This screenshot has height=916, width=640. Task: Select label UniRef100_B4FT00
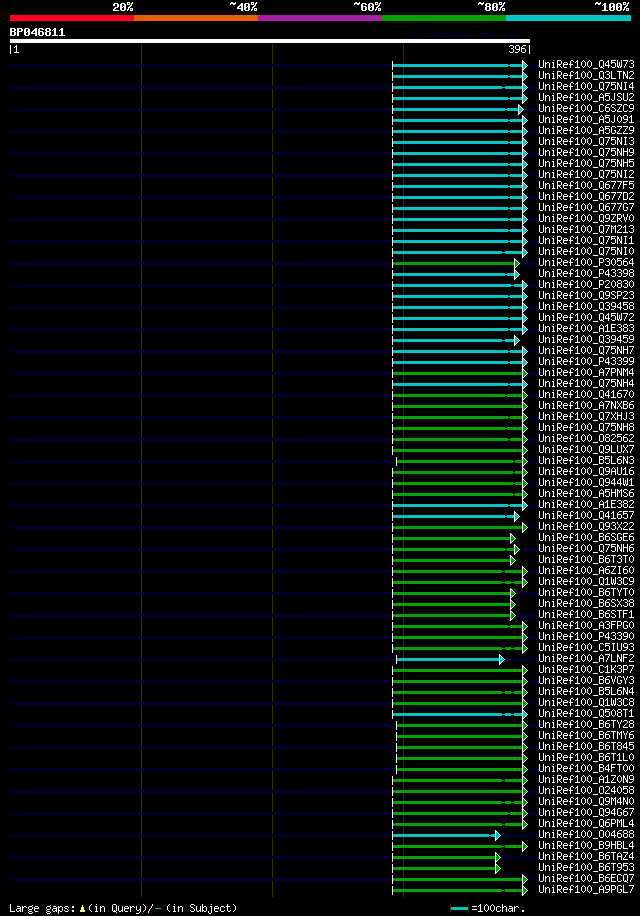[586, 769]
